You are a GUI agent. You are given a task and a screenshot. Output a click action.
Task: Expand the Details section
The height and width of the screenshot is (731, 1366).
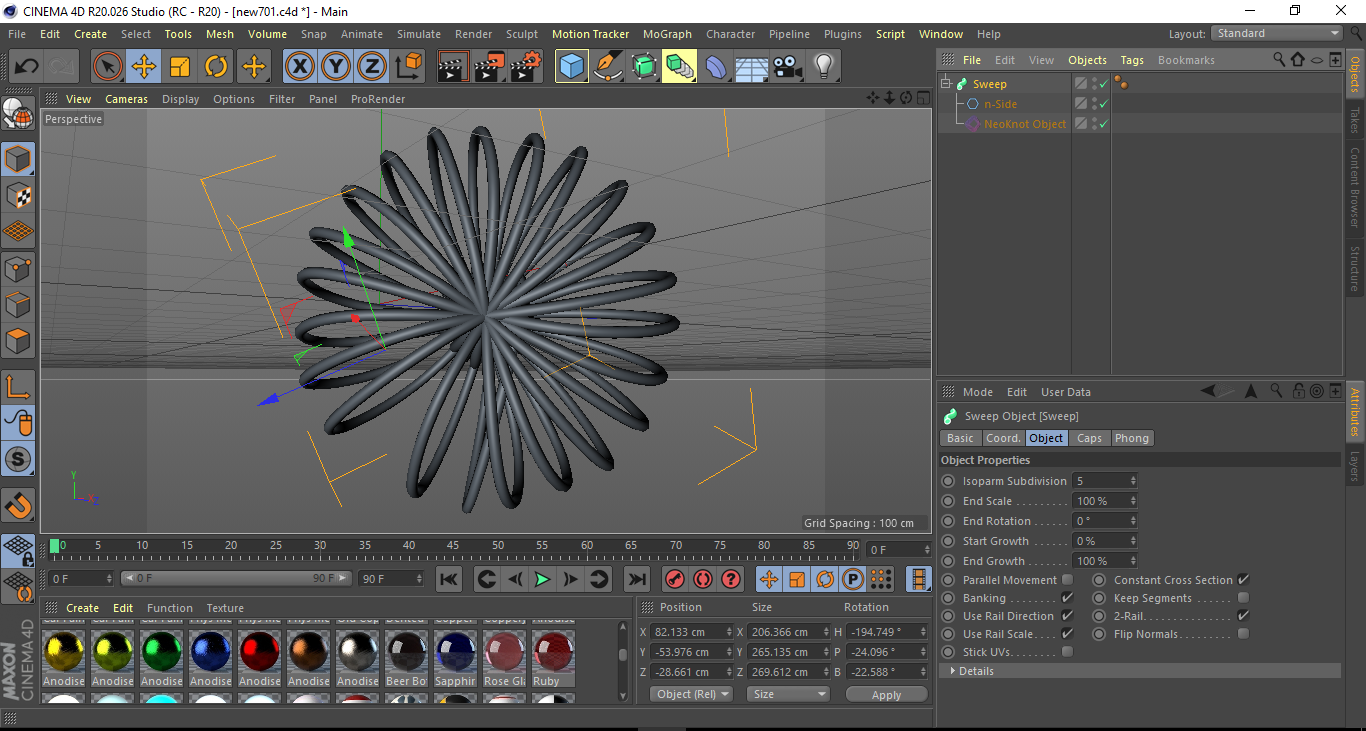pyautogui.click(x=953, y=671)
